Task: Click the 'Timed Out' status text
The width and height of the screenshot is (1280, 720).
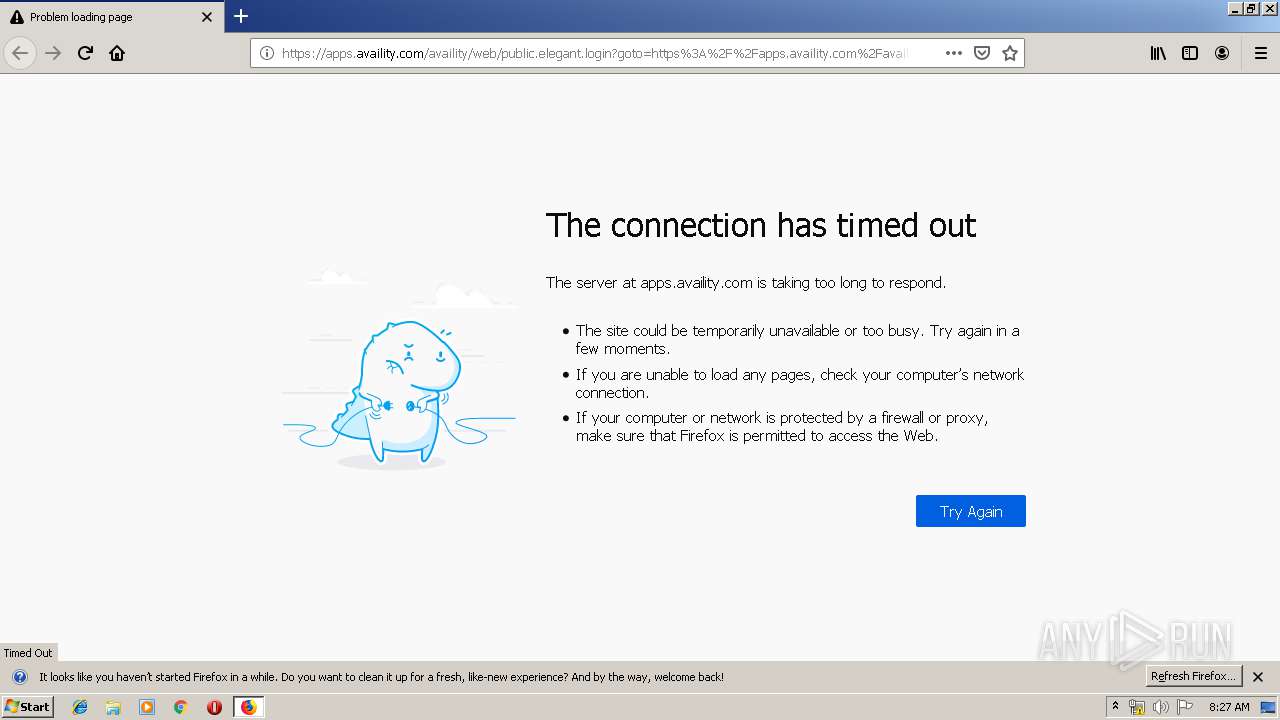Action: click(28, 653)
